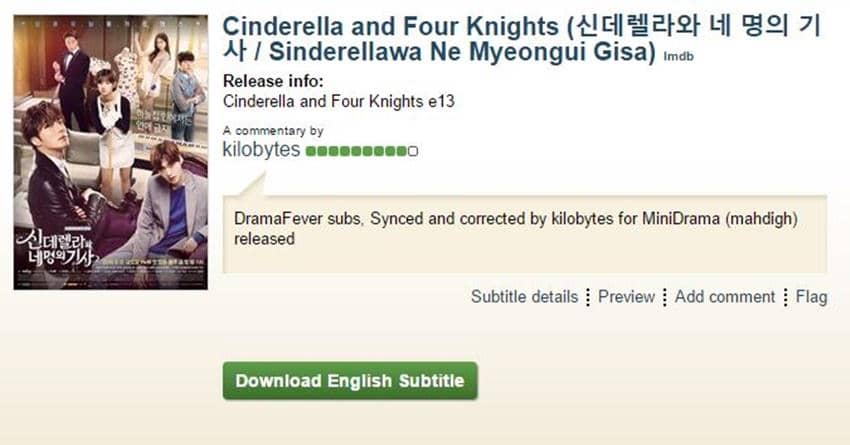
Task: Preview the subtitle
Action: [626, 297]
